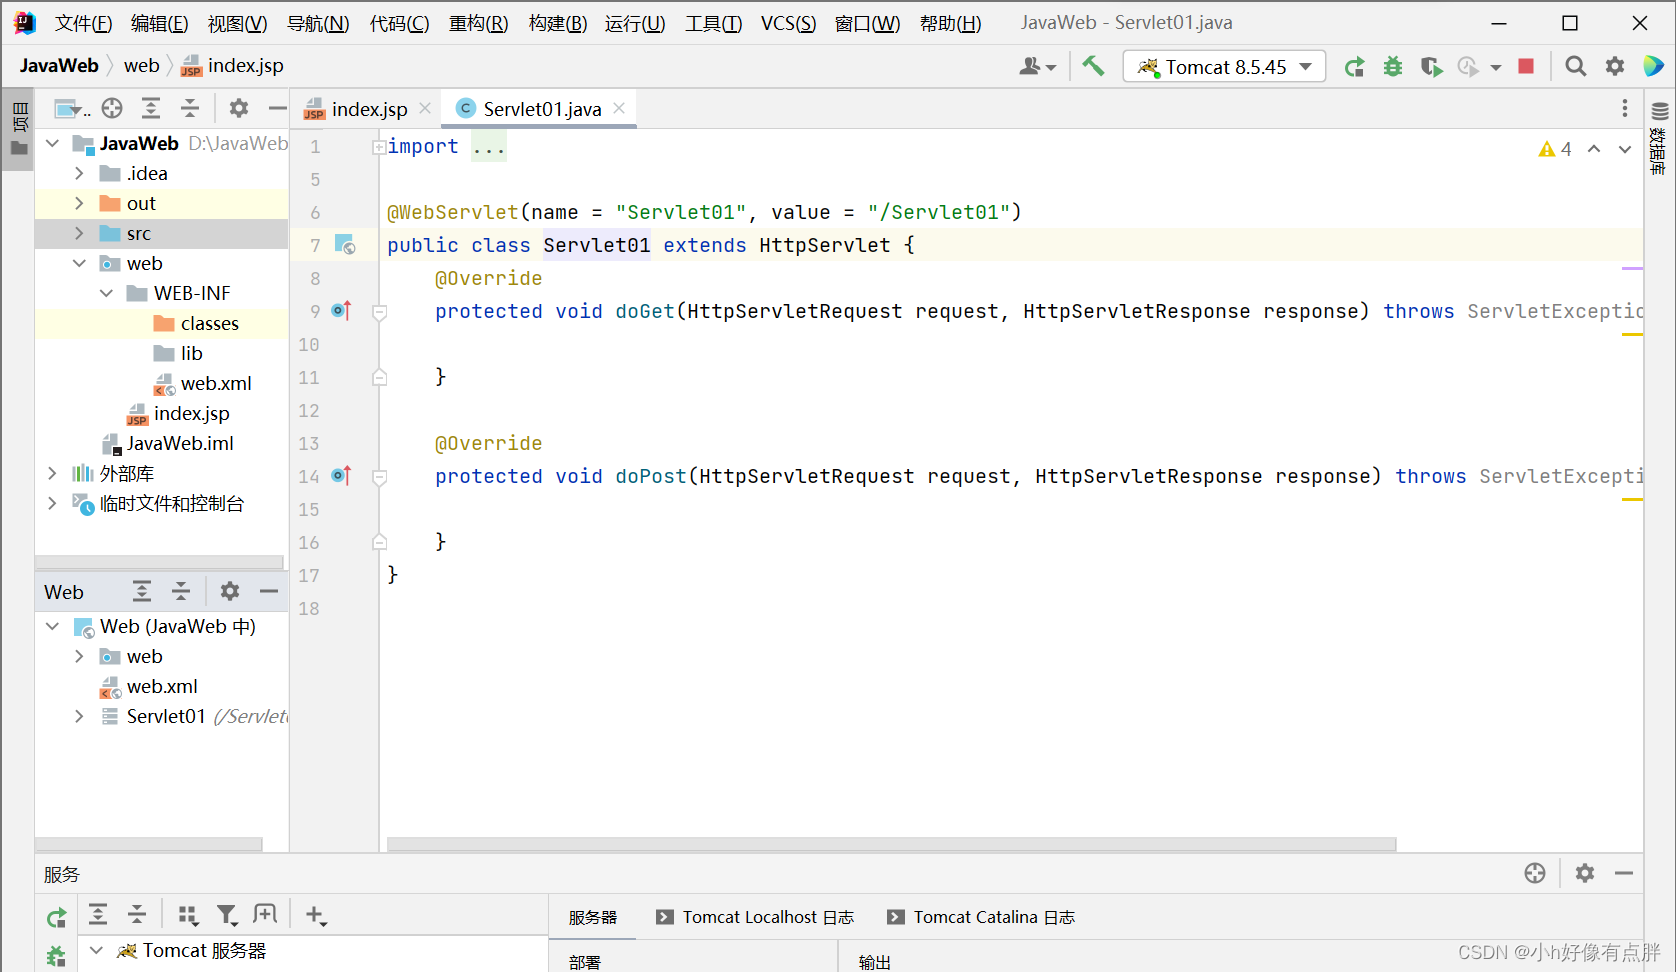Expand the 外部库 tree node
The image size is (1676, 972).
pos(52,473)
